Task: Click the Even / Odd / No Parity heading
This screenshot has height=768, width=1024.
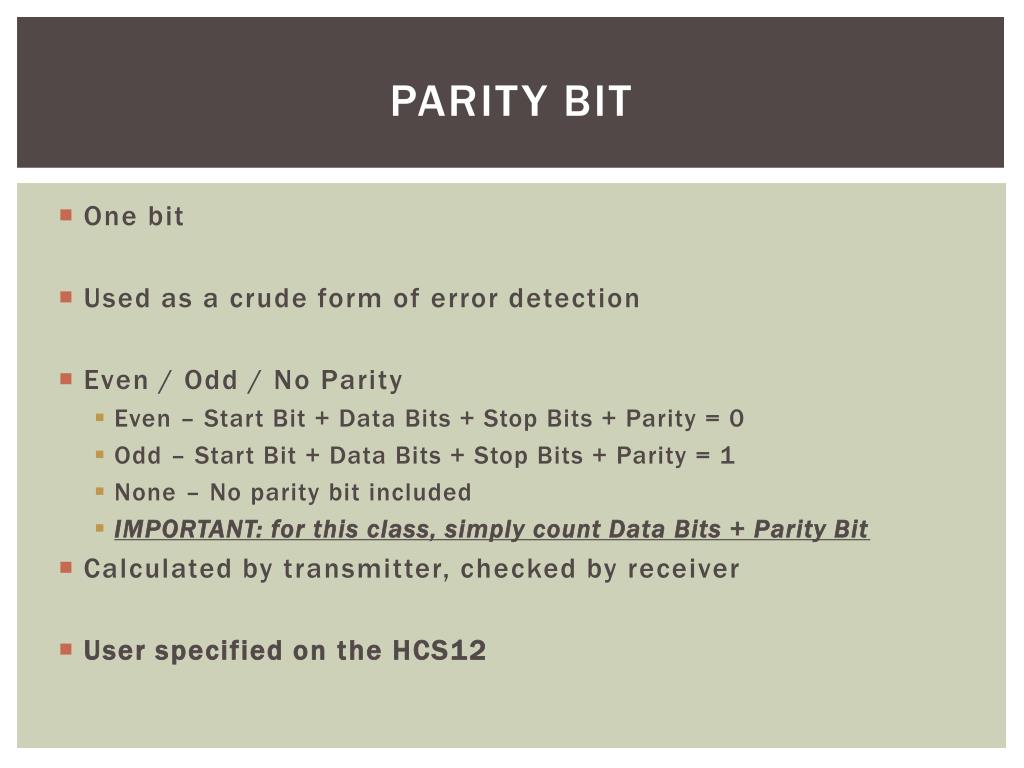Action: pos(243,380)
